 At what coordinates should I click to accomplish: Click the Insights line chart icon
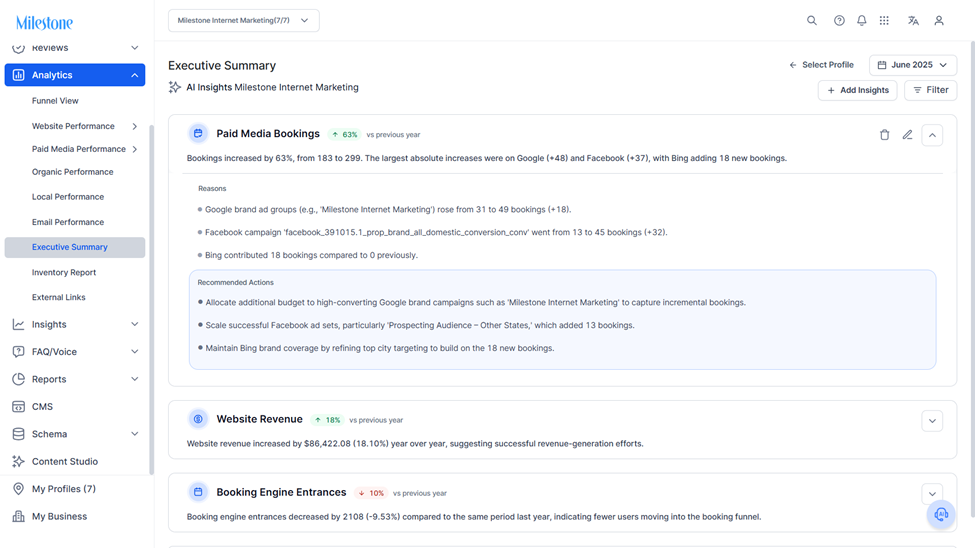pos(19,324)
